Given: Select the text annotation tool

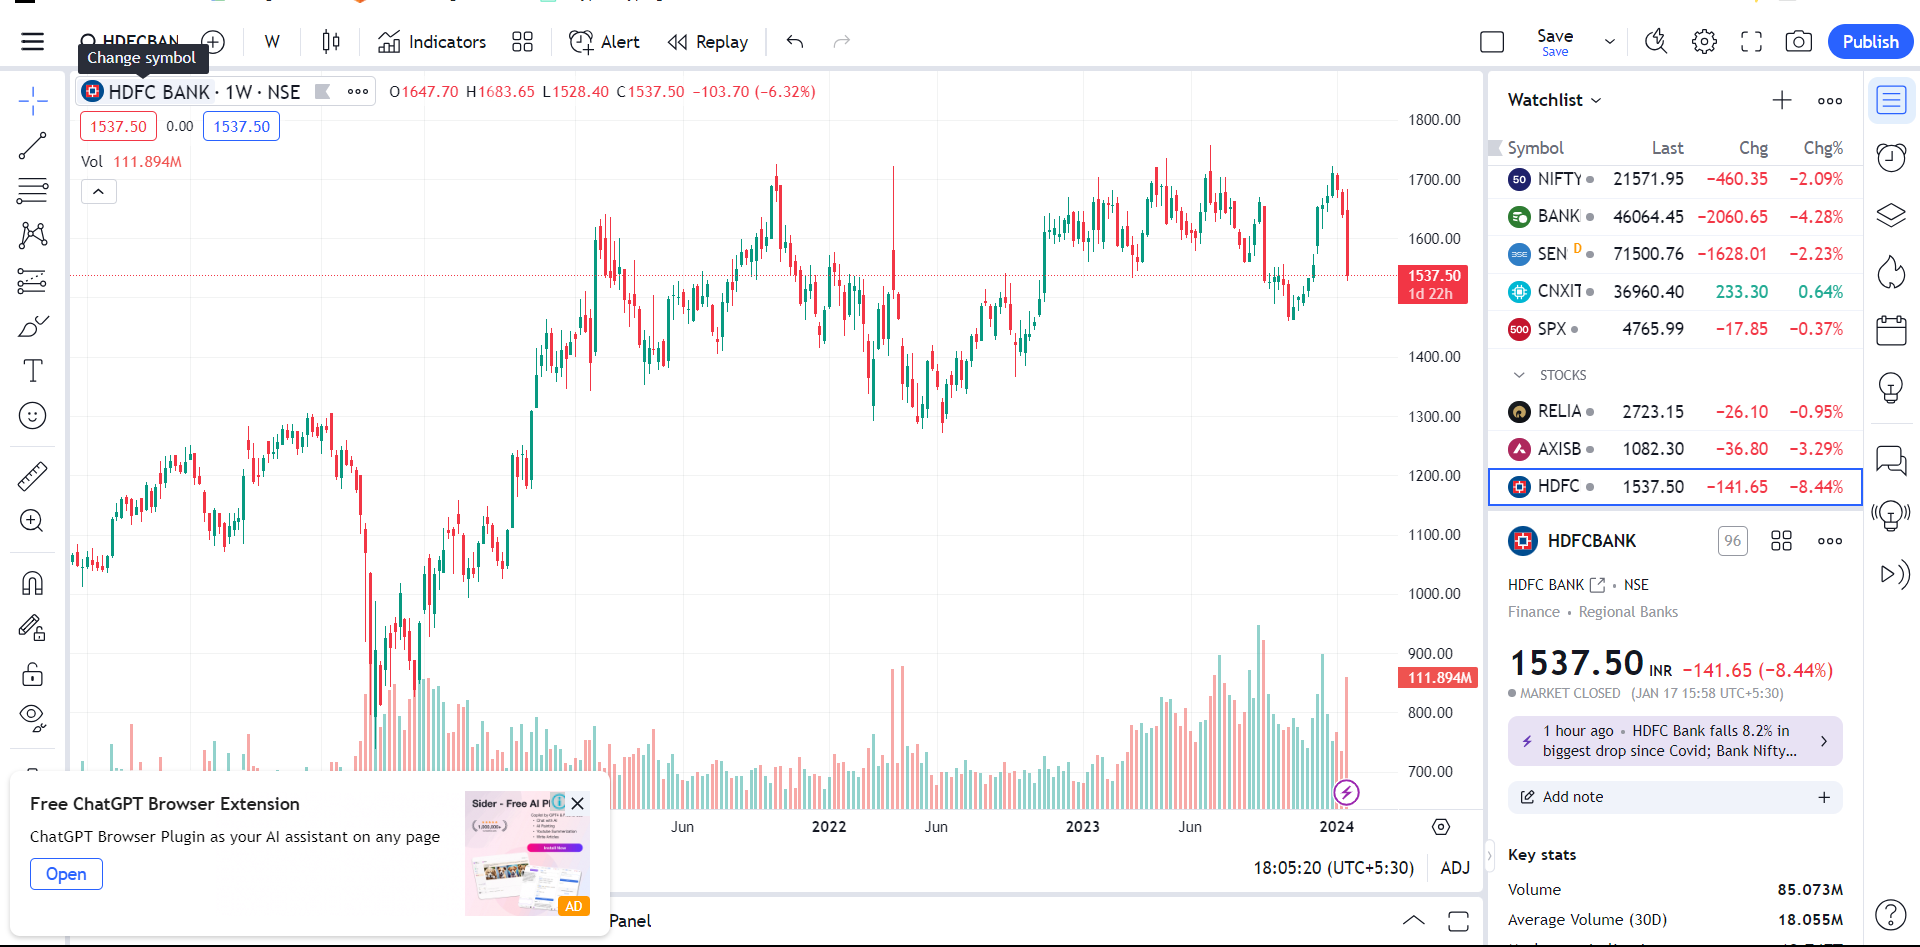Looking at the screenshot, I should tap(32, 371).
